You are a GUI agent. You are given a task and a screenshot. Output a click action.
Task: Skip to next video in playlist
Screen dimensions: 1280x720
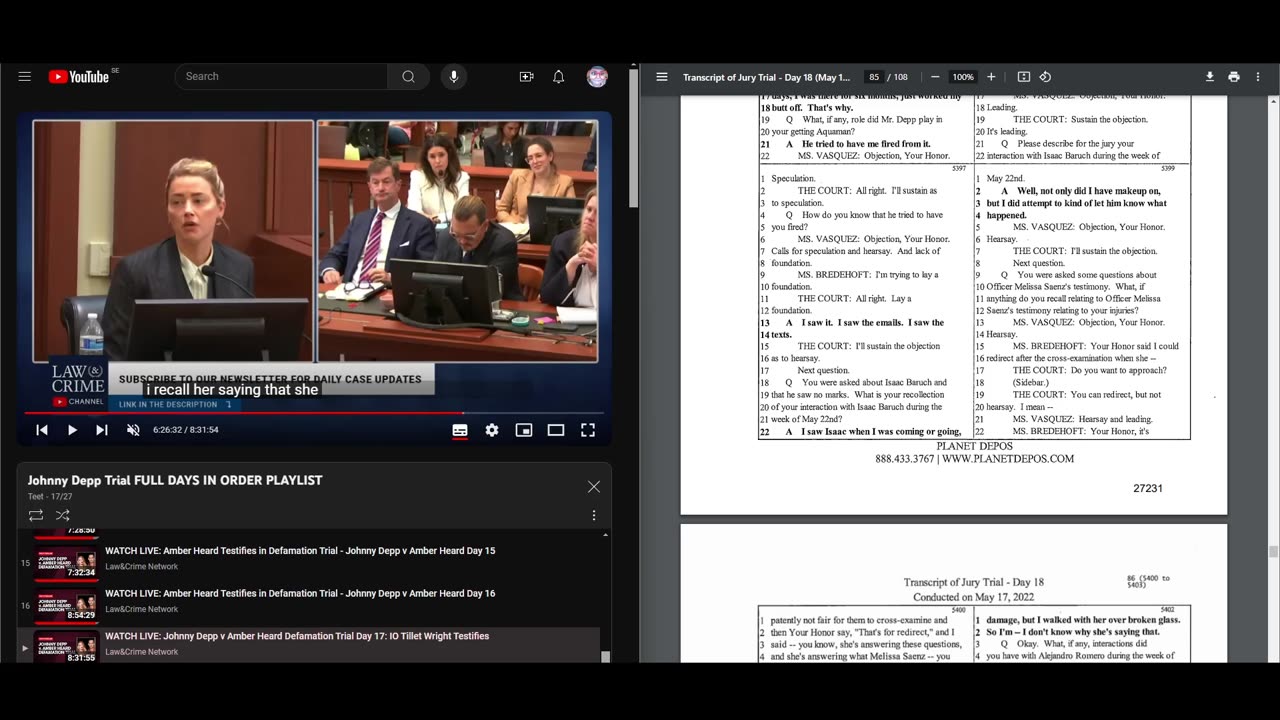[x=102, y=430]
